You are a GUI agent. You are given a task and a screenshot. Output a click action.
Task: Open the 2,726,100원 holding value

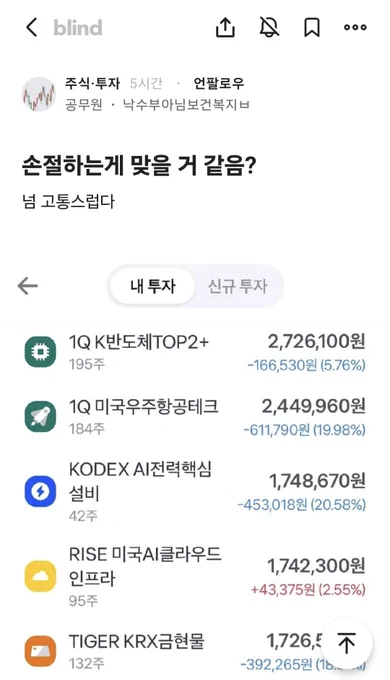[316, 342]
